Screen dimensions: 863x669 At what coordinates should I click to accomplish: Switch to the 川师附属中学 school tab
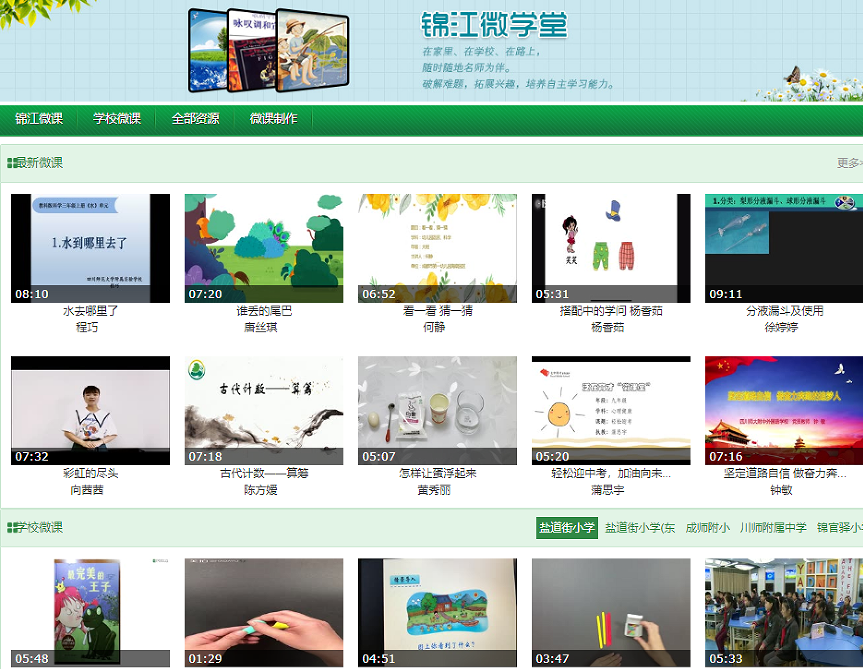coord(773,528)
